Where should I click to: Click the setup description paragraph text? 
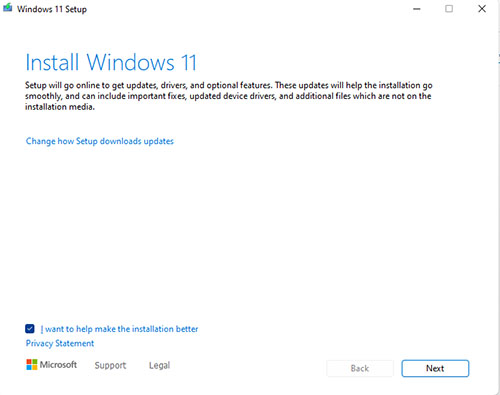[x=229, y=96]
